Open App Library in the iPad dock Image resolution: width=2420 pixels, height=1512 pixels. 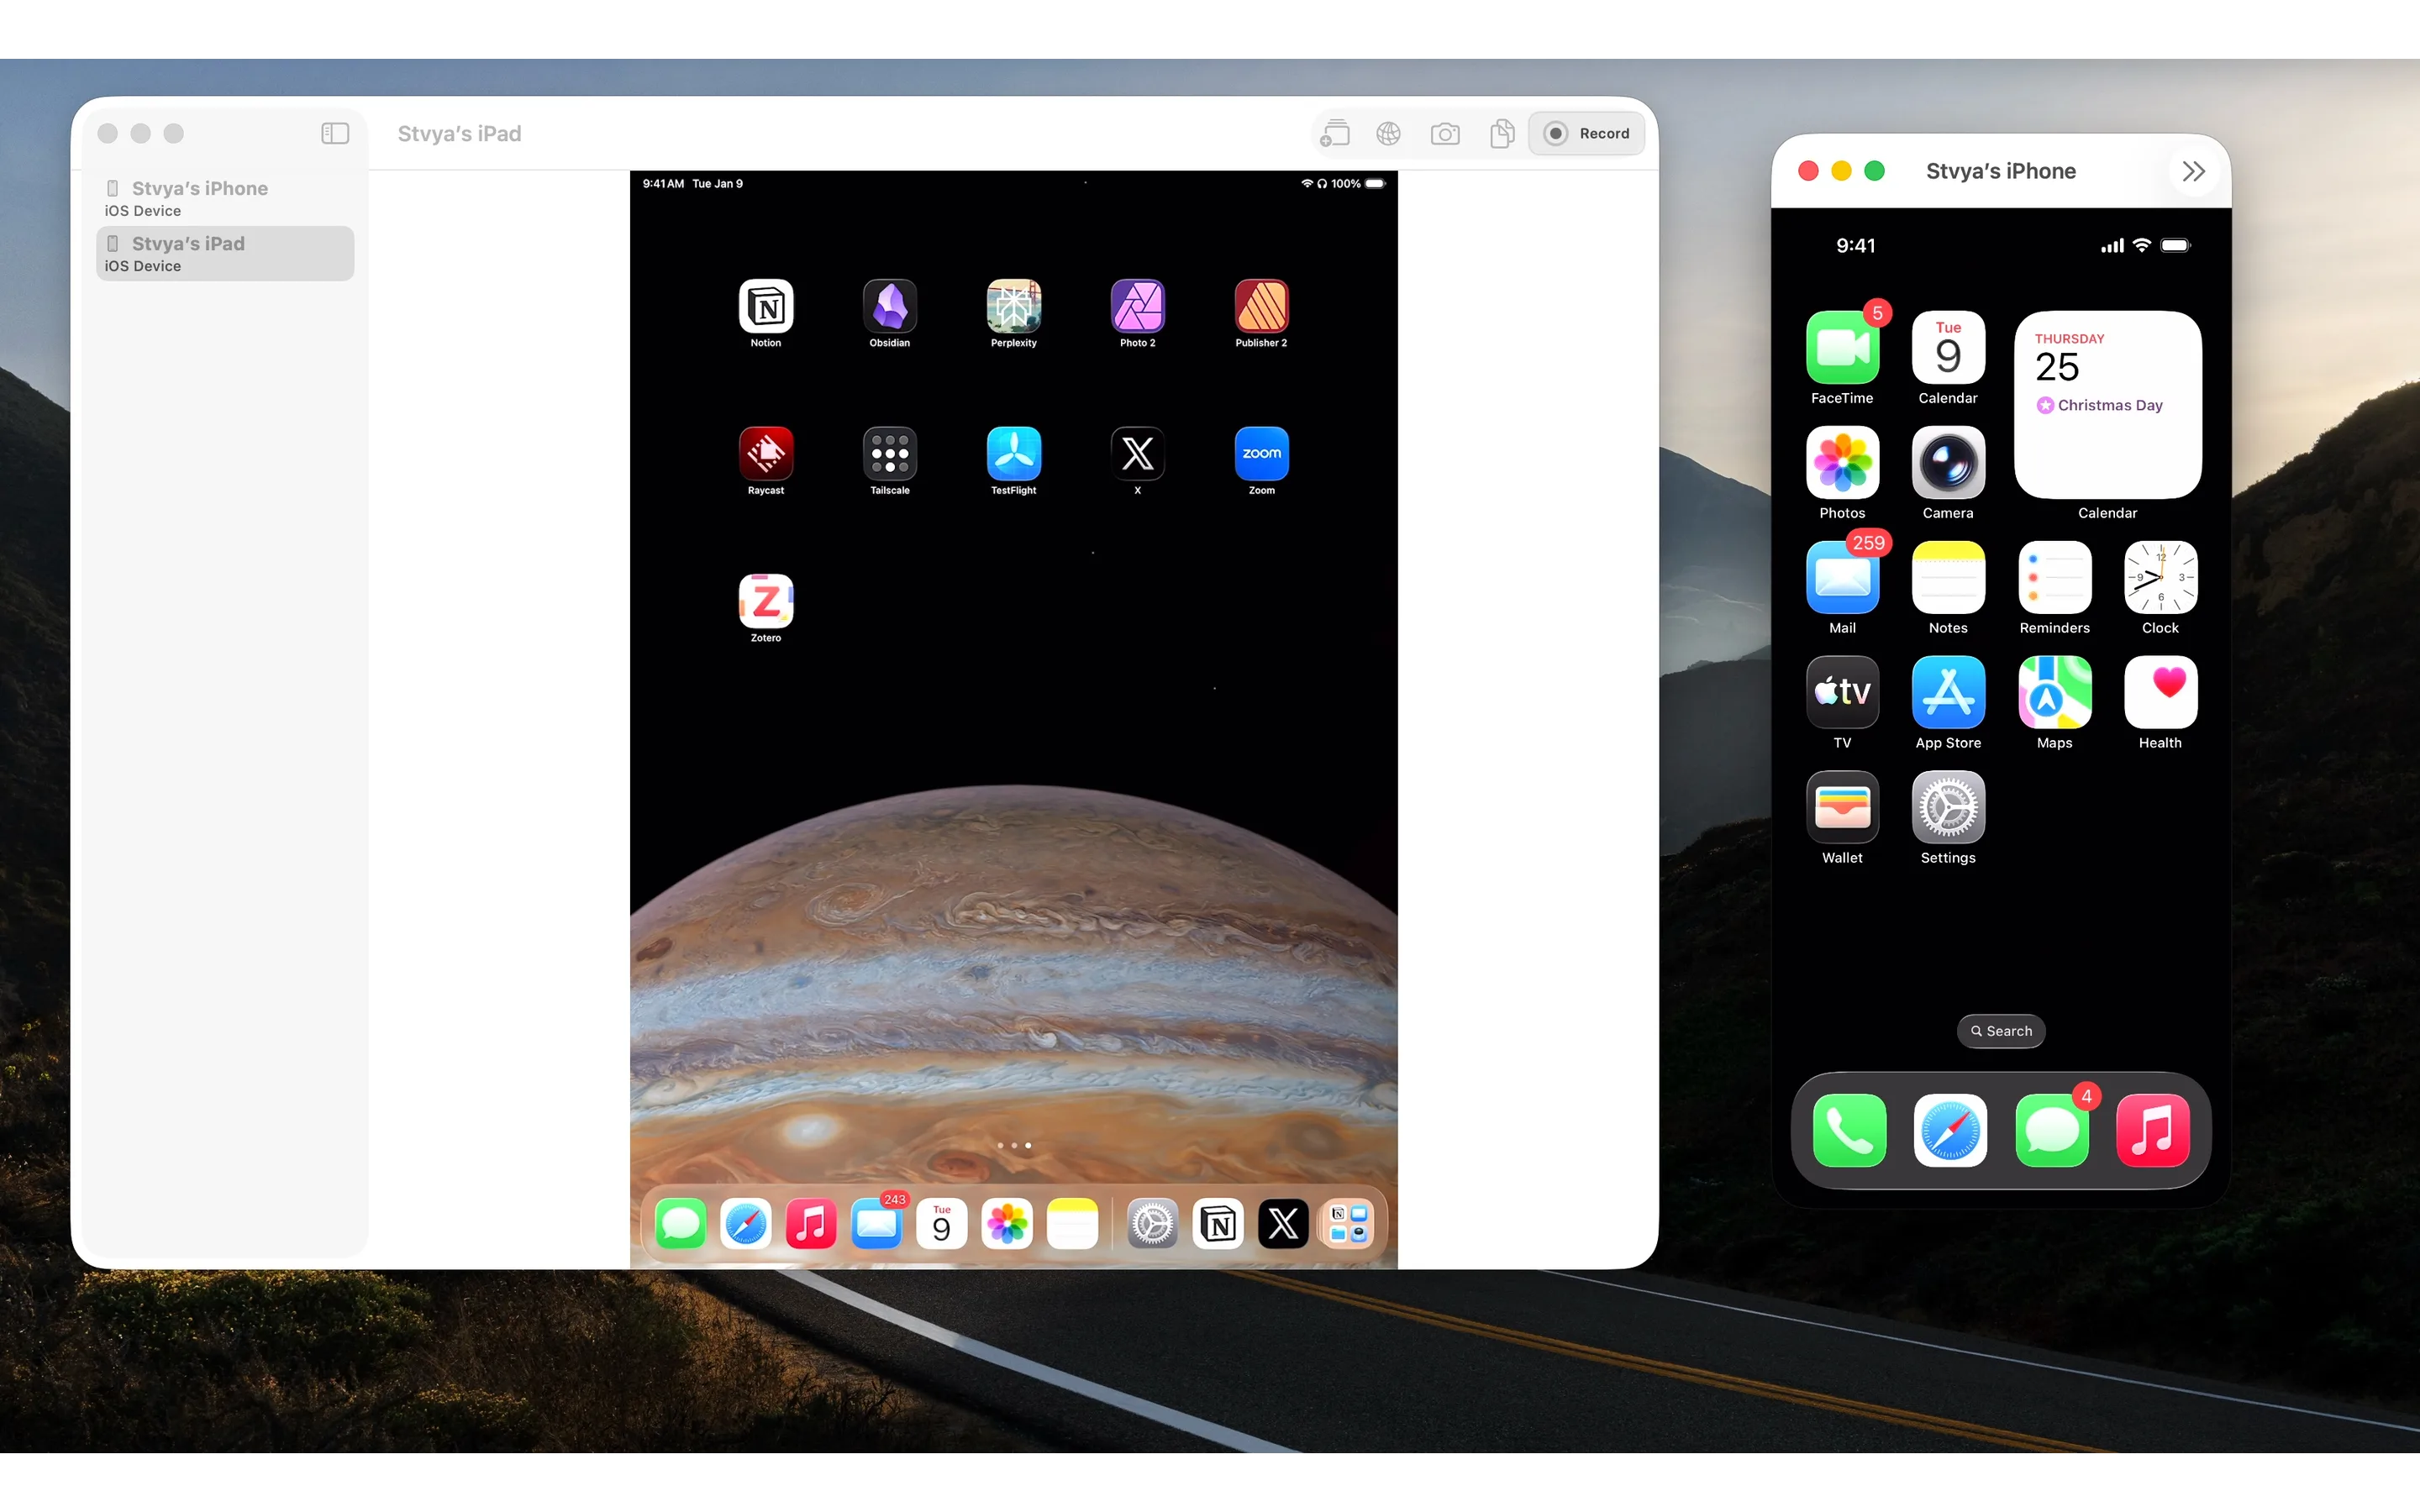pos(1347,1224)
